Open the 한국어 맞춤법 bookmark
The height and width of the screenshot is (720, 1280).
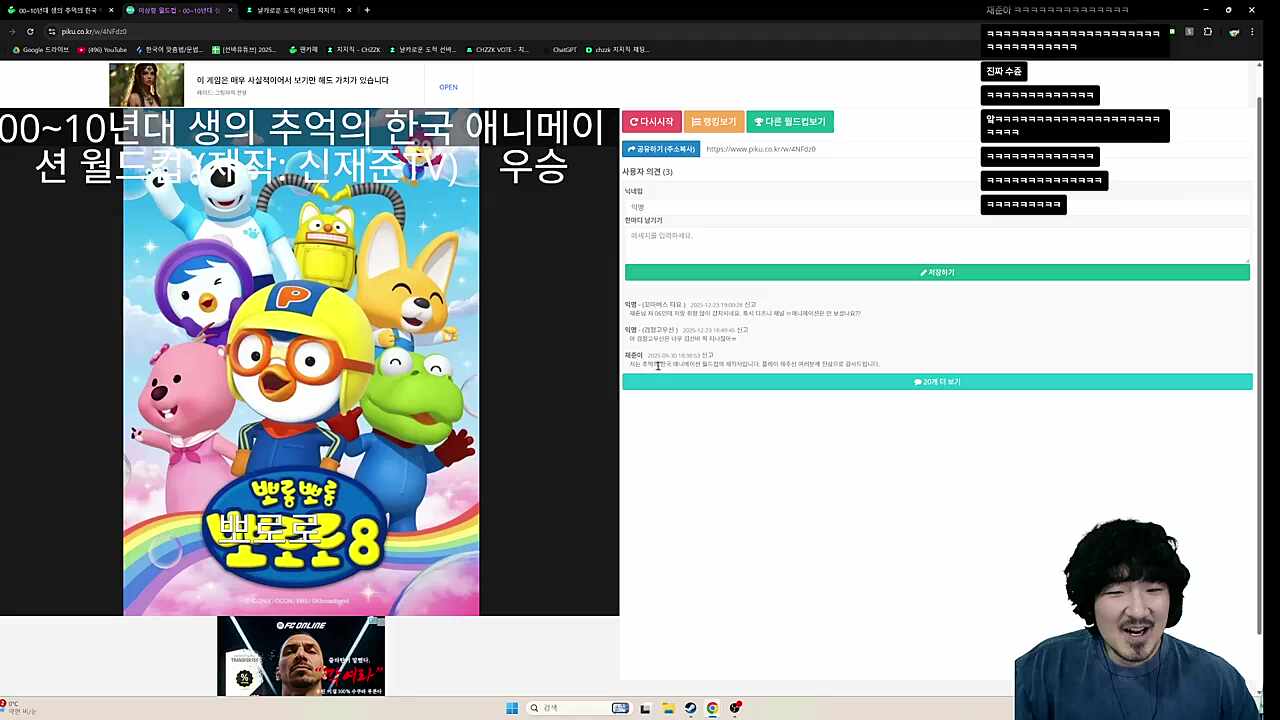pyautogui.click(x=169, y=50)
